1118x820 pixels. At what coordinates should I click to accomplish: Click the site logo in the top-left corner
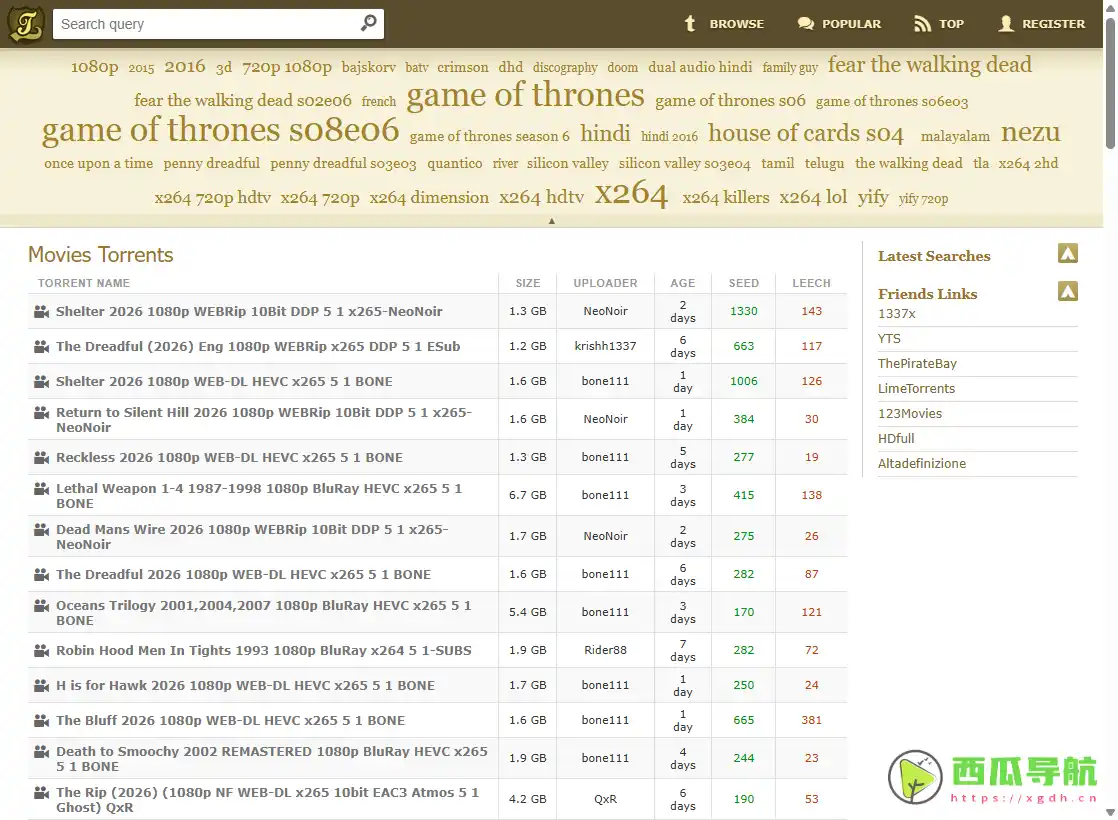[x=25, y=23]
